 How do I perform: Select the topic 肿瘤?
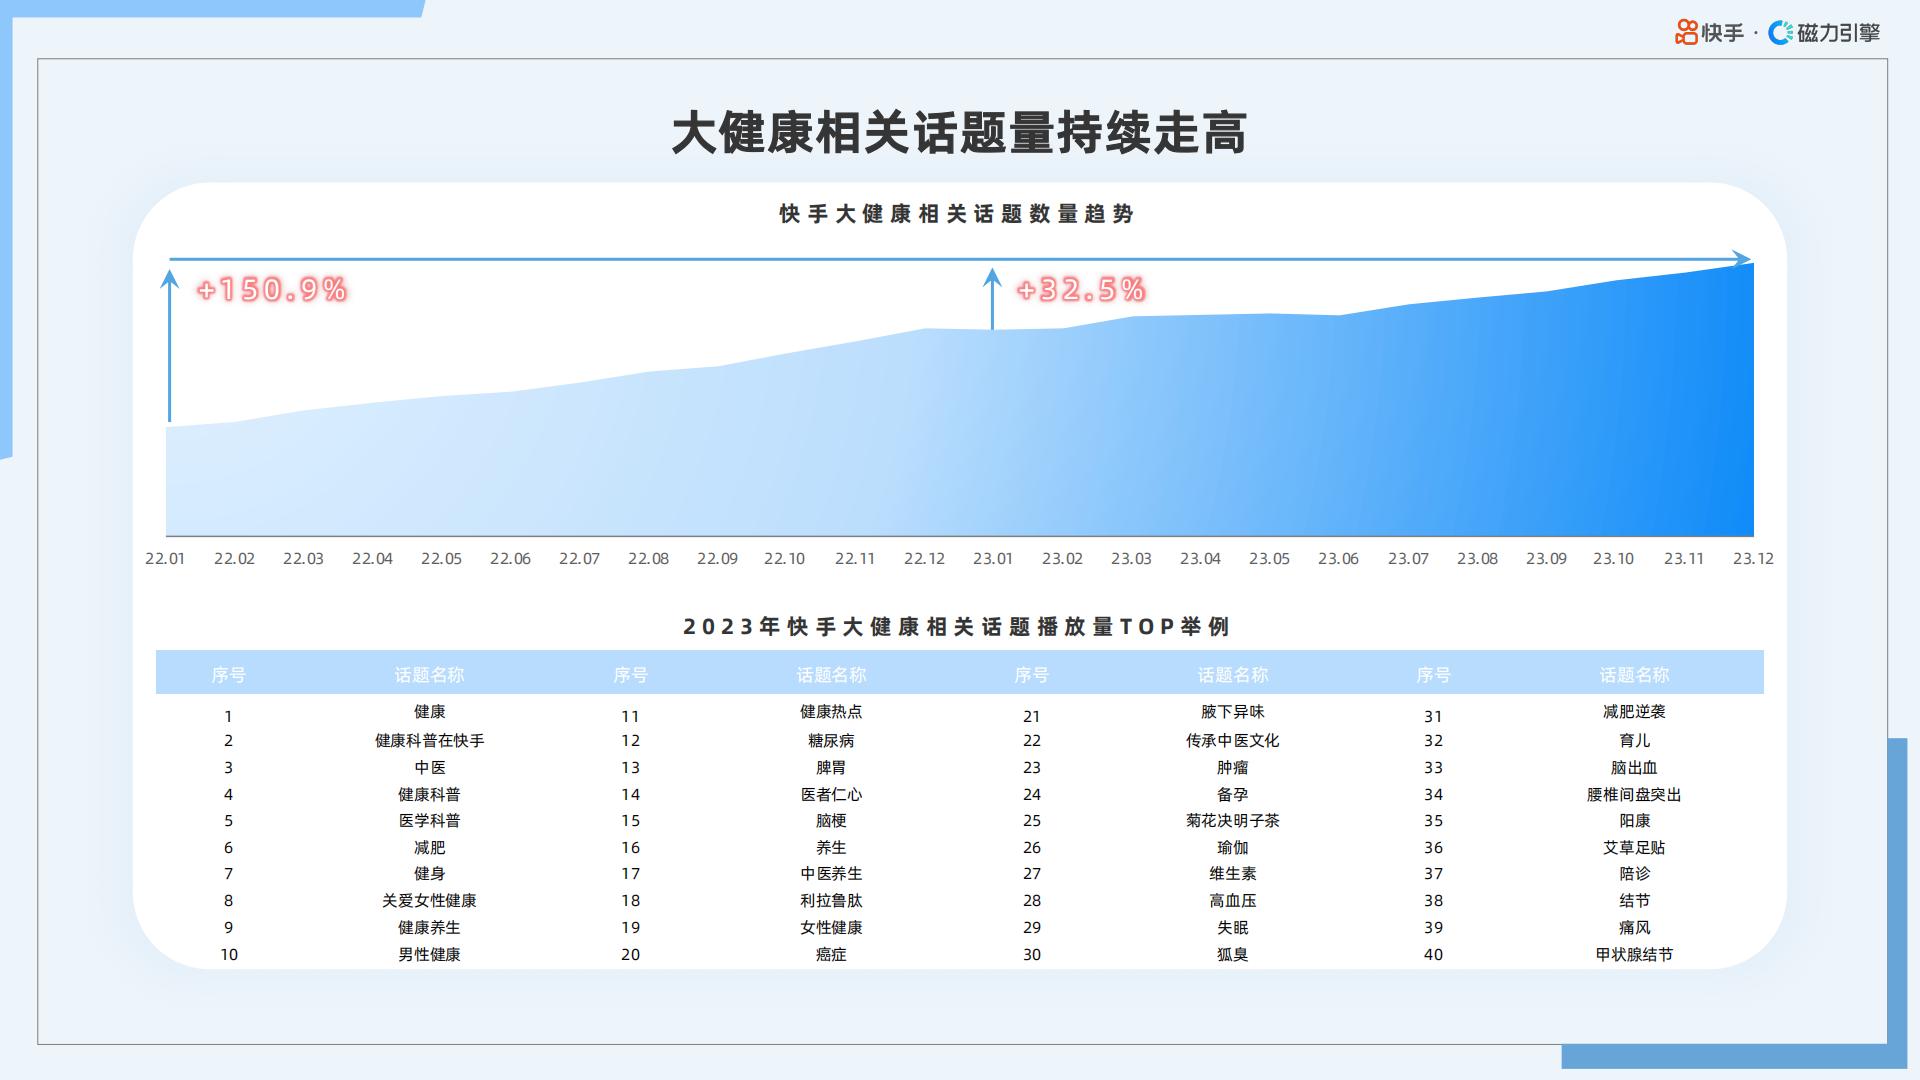pos(1232,768)
